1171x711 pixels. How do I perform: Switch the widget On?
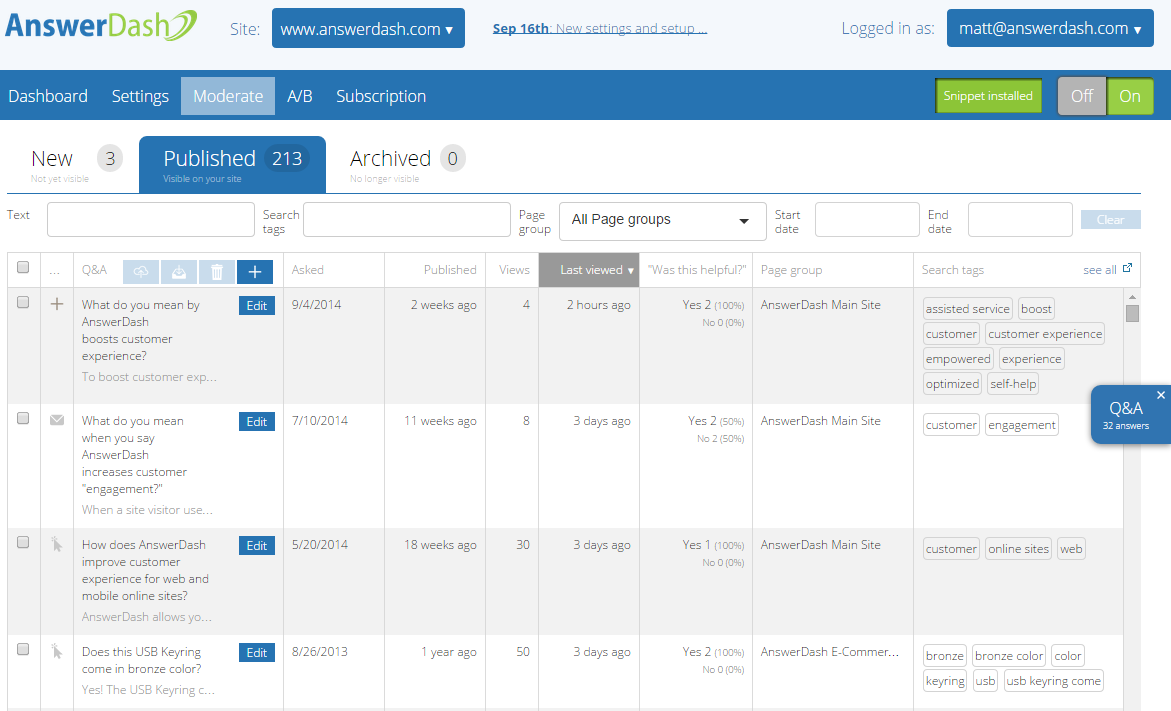(x=1129, y=96)
